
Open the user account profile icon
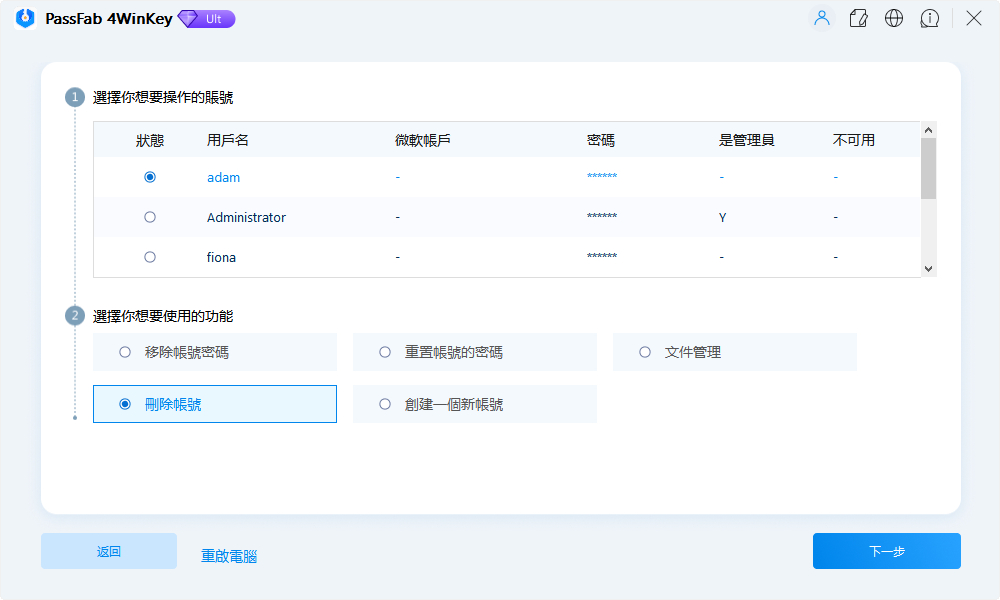(x=821, y=17)
